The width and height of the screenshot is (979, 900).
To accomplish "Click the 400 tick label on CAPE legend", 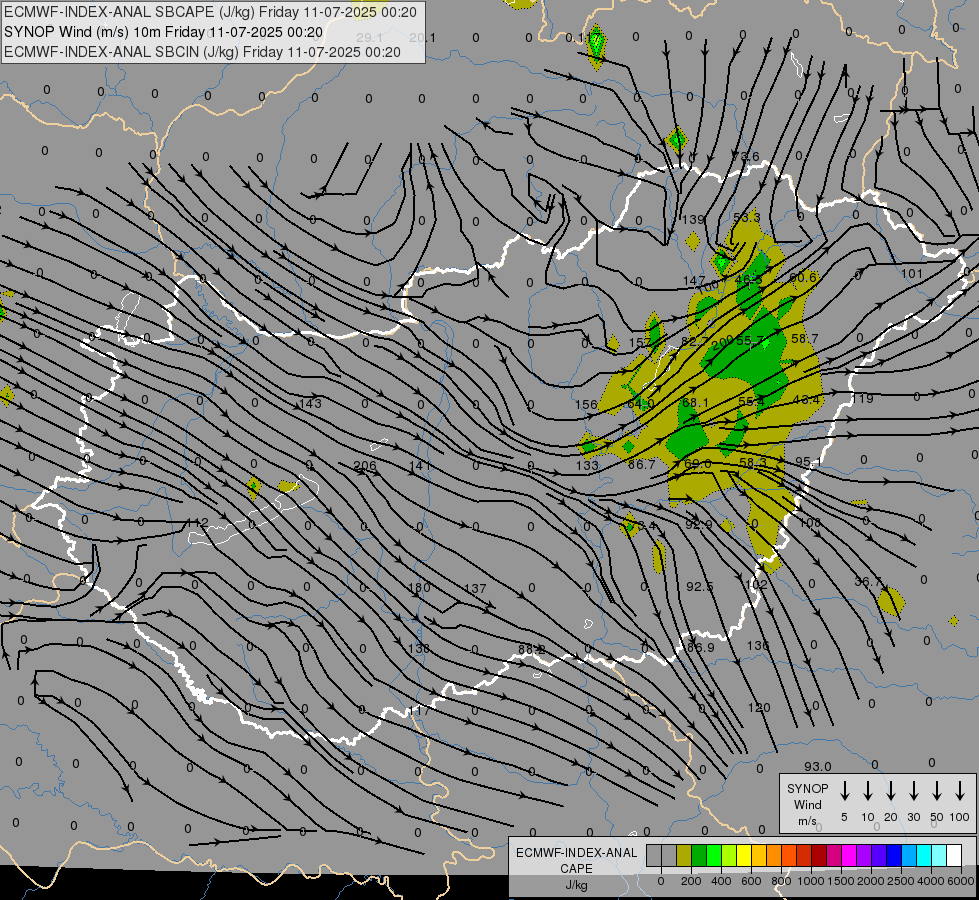I will 721,881.
